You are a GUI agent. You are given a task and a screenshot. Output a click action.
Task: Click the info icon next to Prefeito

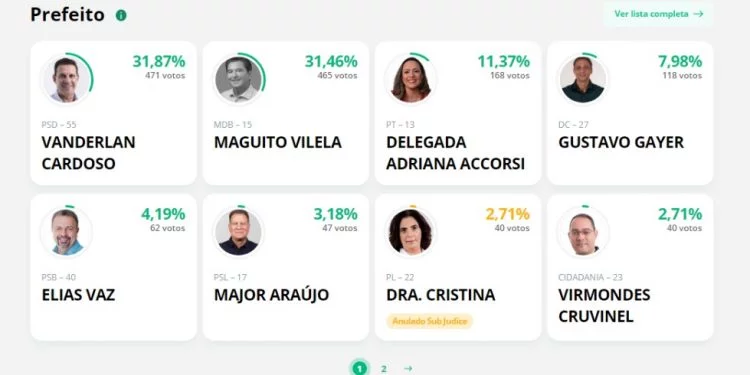tap(121, 15)
